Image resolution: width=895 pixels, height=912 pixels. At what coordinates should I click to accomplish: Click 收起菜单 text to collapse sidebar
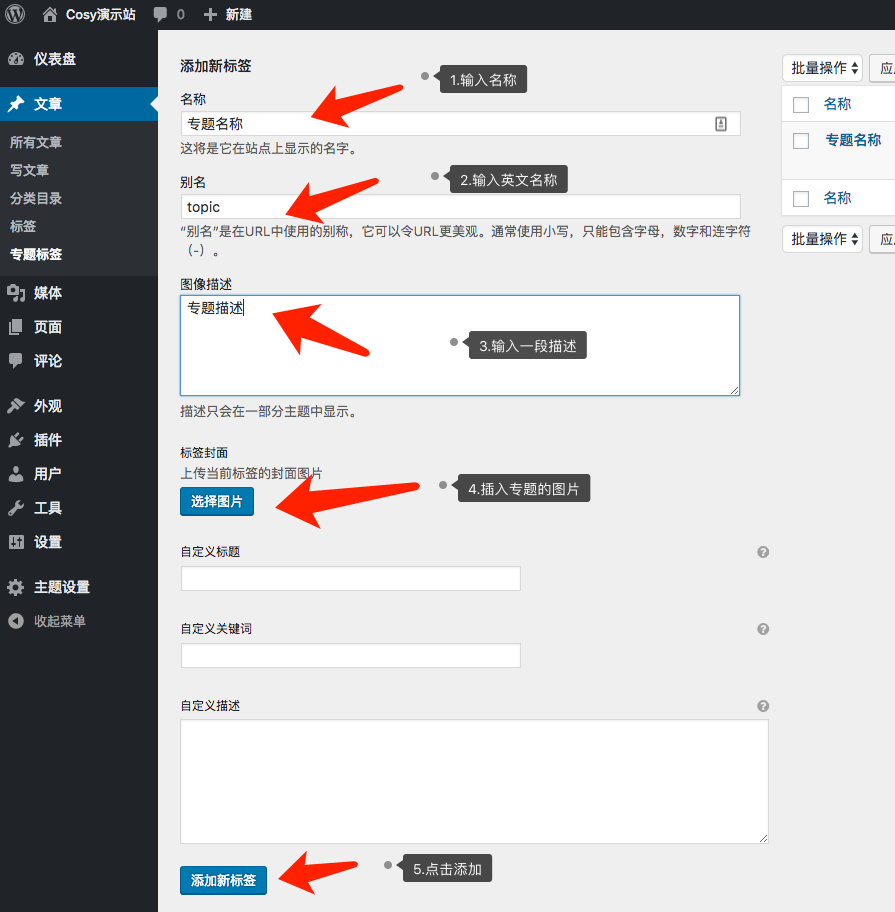point(59,621)
